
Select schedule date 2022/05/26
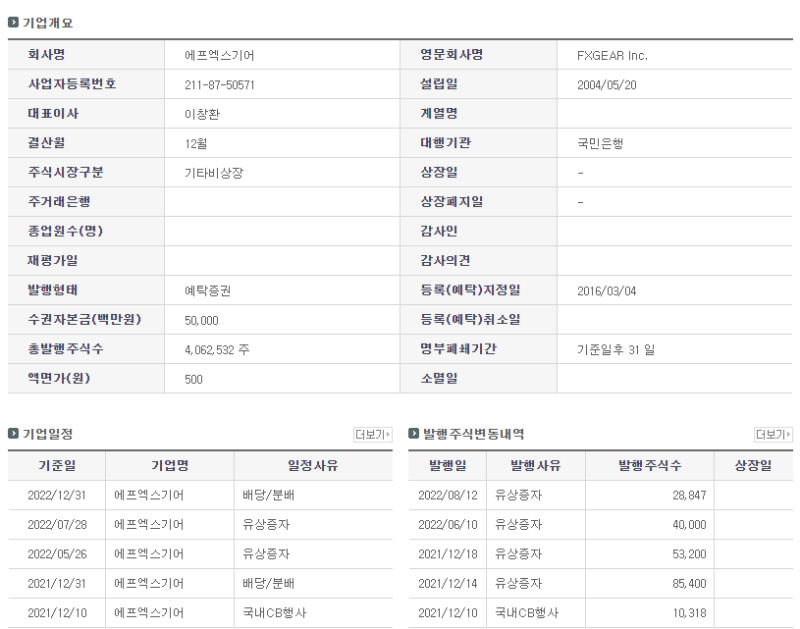(x=57, y=554)
